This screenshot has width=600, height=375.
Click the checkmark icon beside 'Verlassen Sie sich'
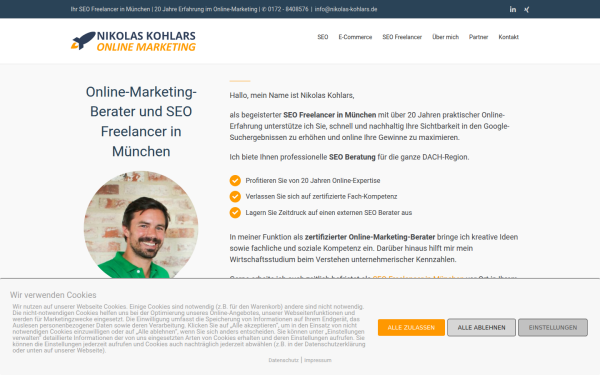click(x=235, y=196)
